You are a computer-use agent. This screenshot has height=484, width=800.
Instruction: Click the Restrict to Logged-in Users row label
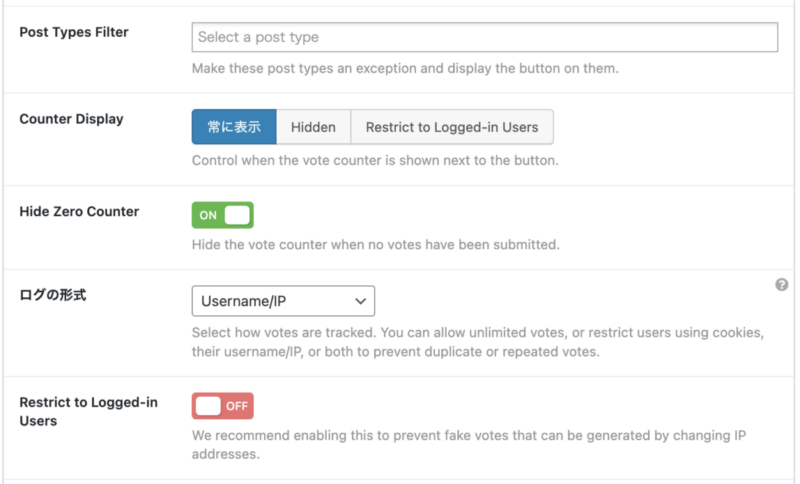[88, 411]
